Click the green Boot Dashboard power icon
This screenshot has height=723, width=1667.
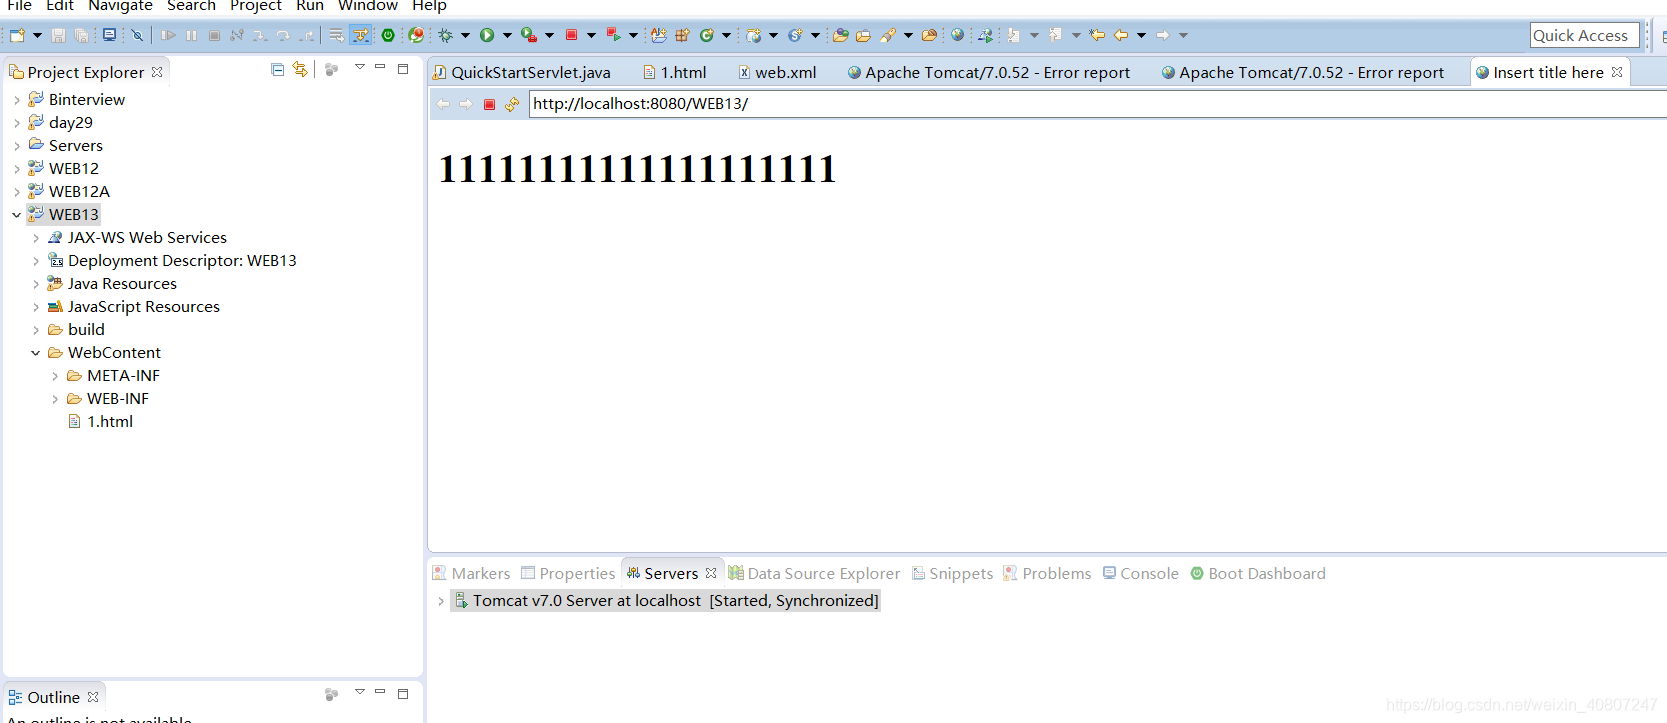(x=388, y=35)
